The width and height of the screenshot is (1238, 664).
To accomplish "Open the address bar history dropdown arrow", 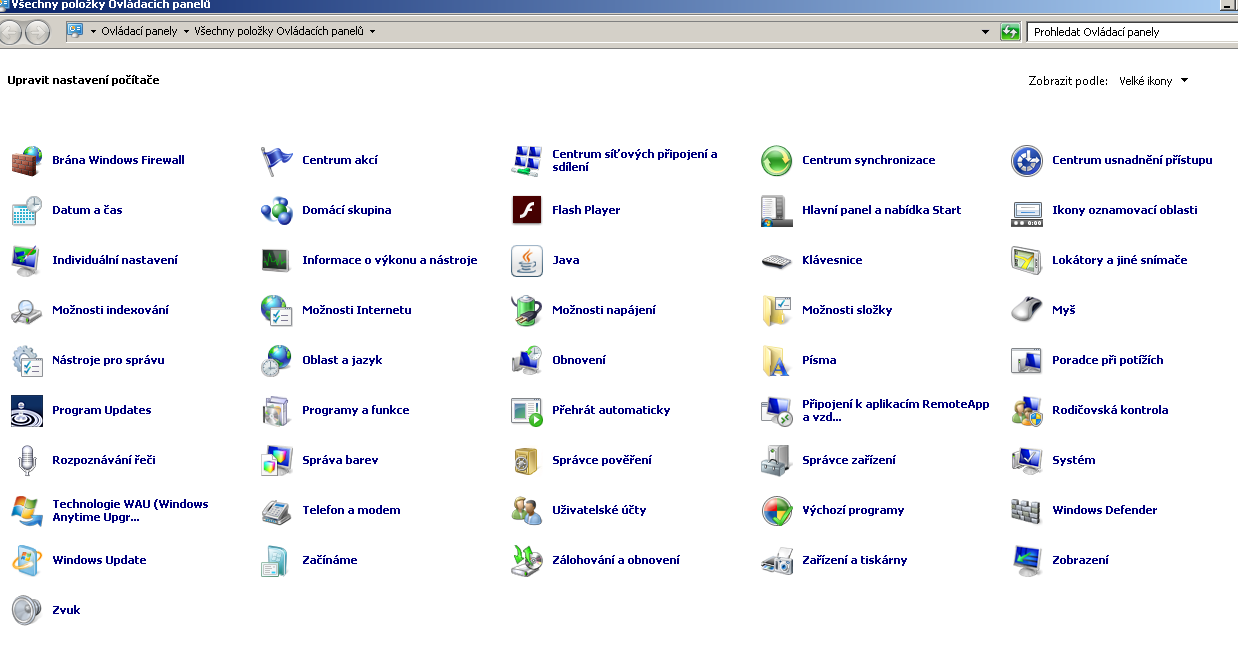I will 986,32.
